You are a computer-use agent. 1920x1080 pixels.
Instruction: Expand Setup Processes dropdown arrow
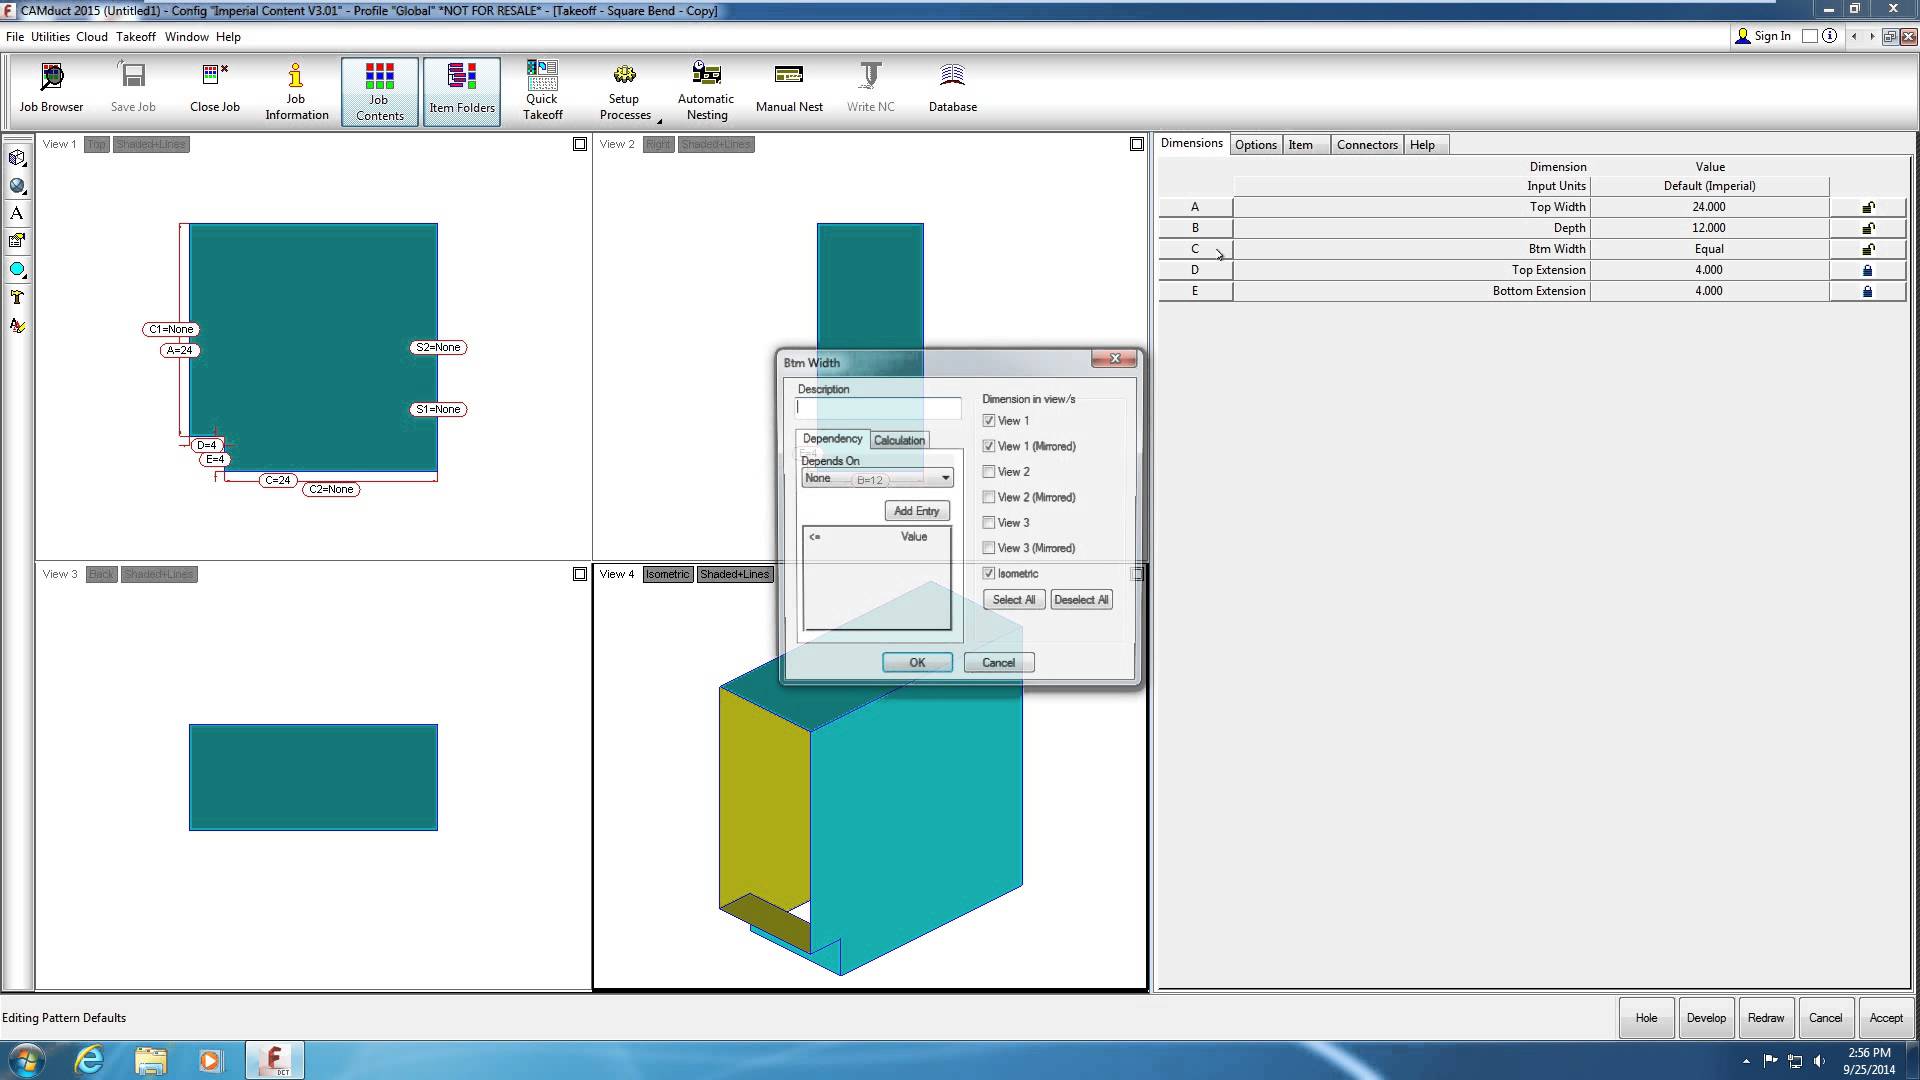(x=660, y=121)
